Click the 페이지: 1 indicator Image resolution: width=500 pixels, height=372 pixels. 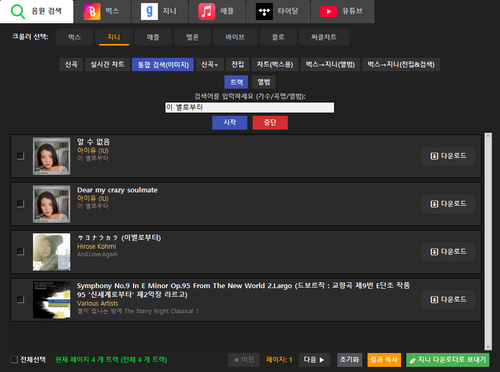click(279, 360)
